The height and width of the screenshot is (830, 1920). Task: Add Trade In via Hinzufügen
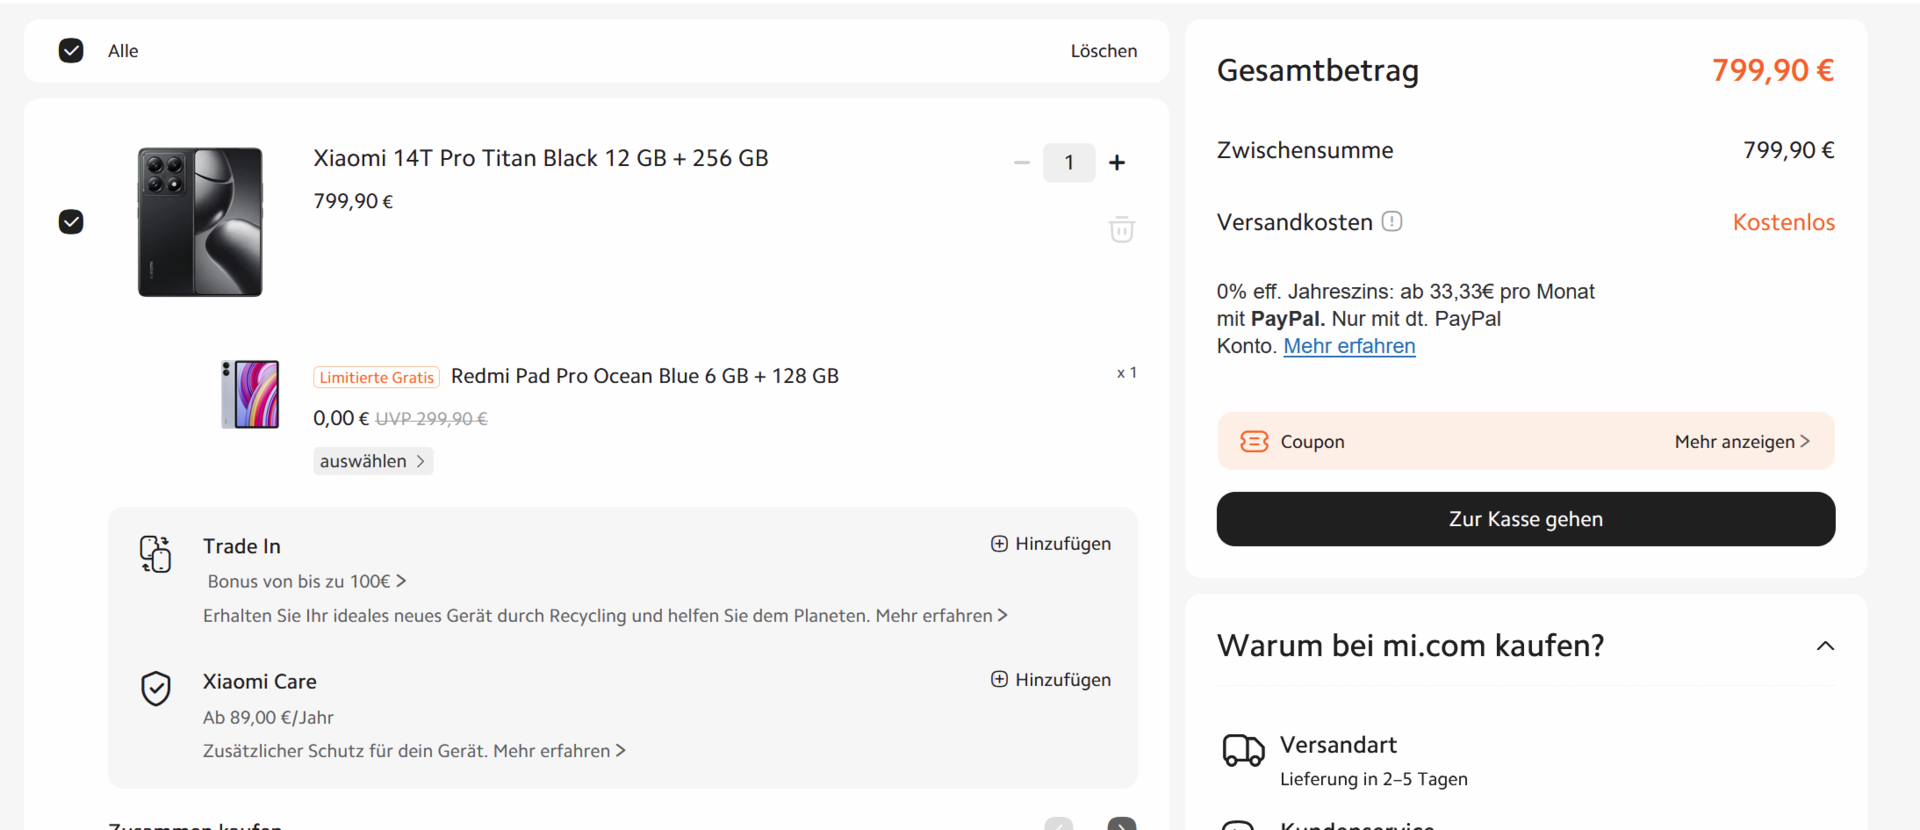(1051, 544)
